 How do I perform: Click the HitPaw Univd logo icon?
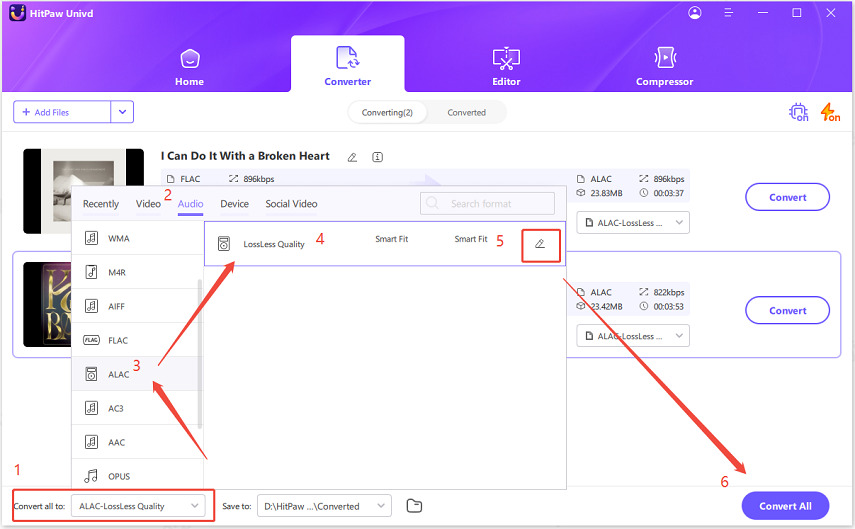tap(17, 13)
